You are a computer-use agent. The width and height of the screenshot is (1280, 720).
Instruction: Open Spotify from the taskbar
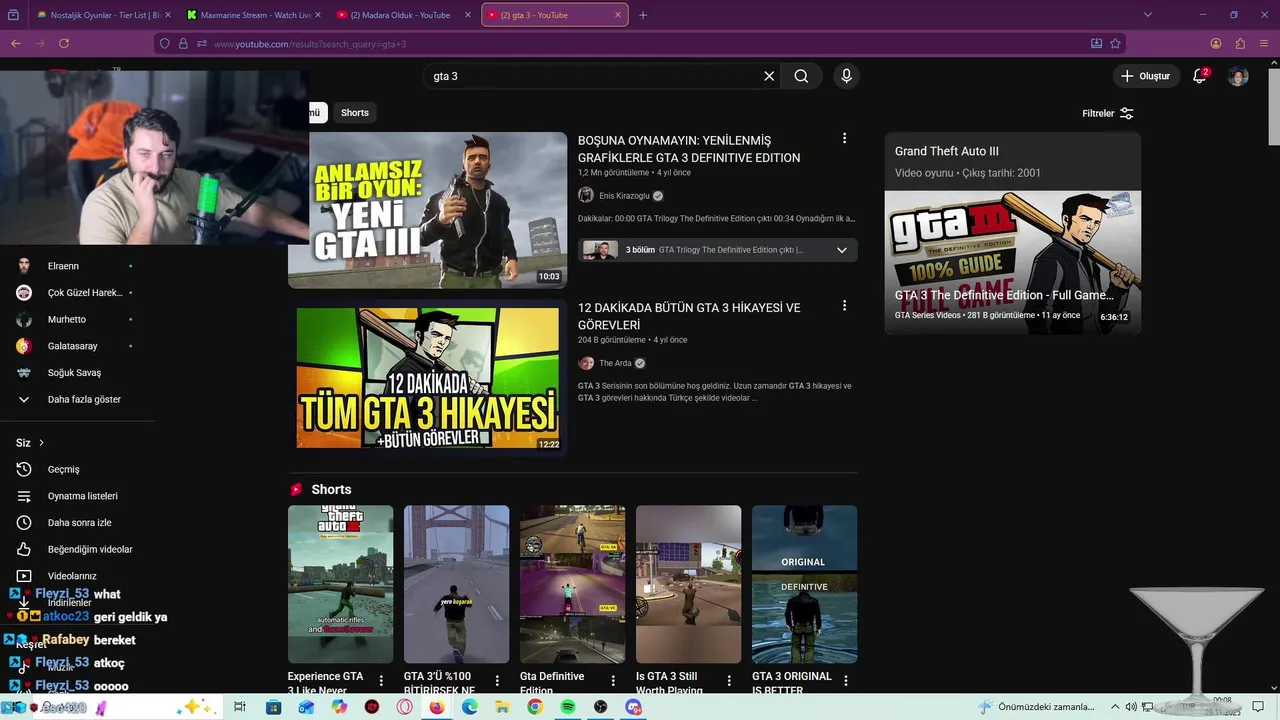568,707
